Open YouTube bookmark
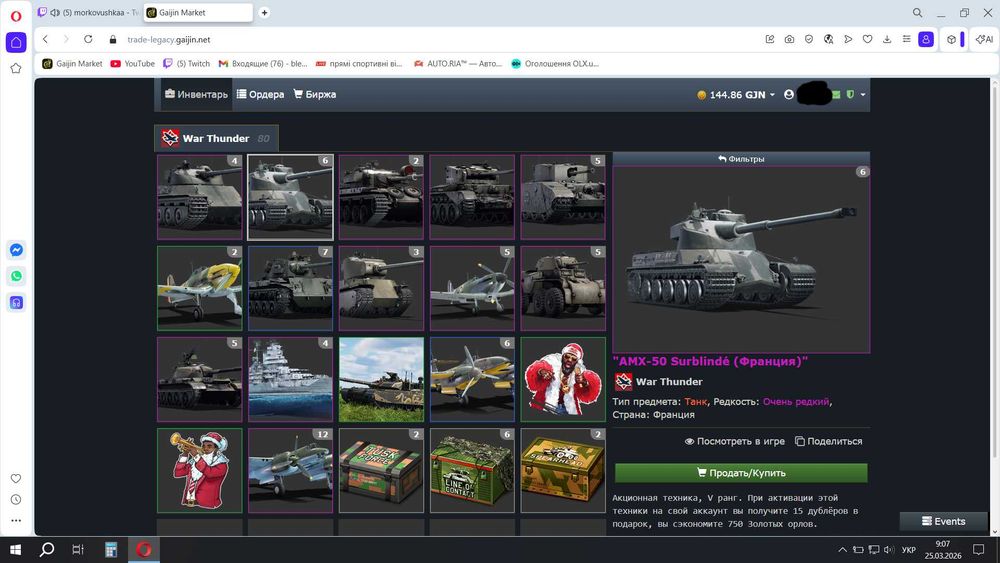Screen dimensions: 1000x563 pyautogui.click(x=133, y=64)
